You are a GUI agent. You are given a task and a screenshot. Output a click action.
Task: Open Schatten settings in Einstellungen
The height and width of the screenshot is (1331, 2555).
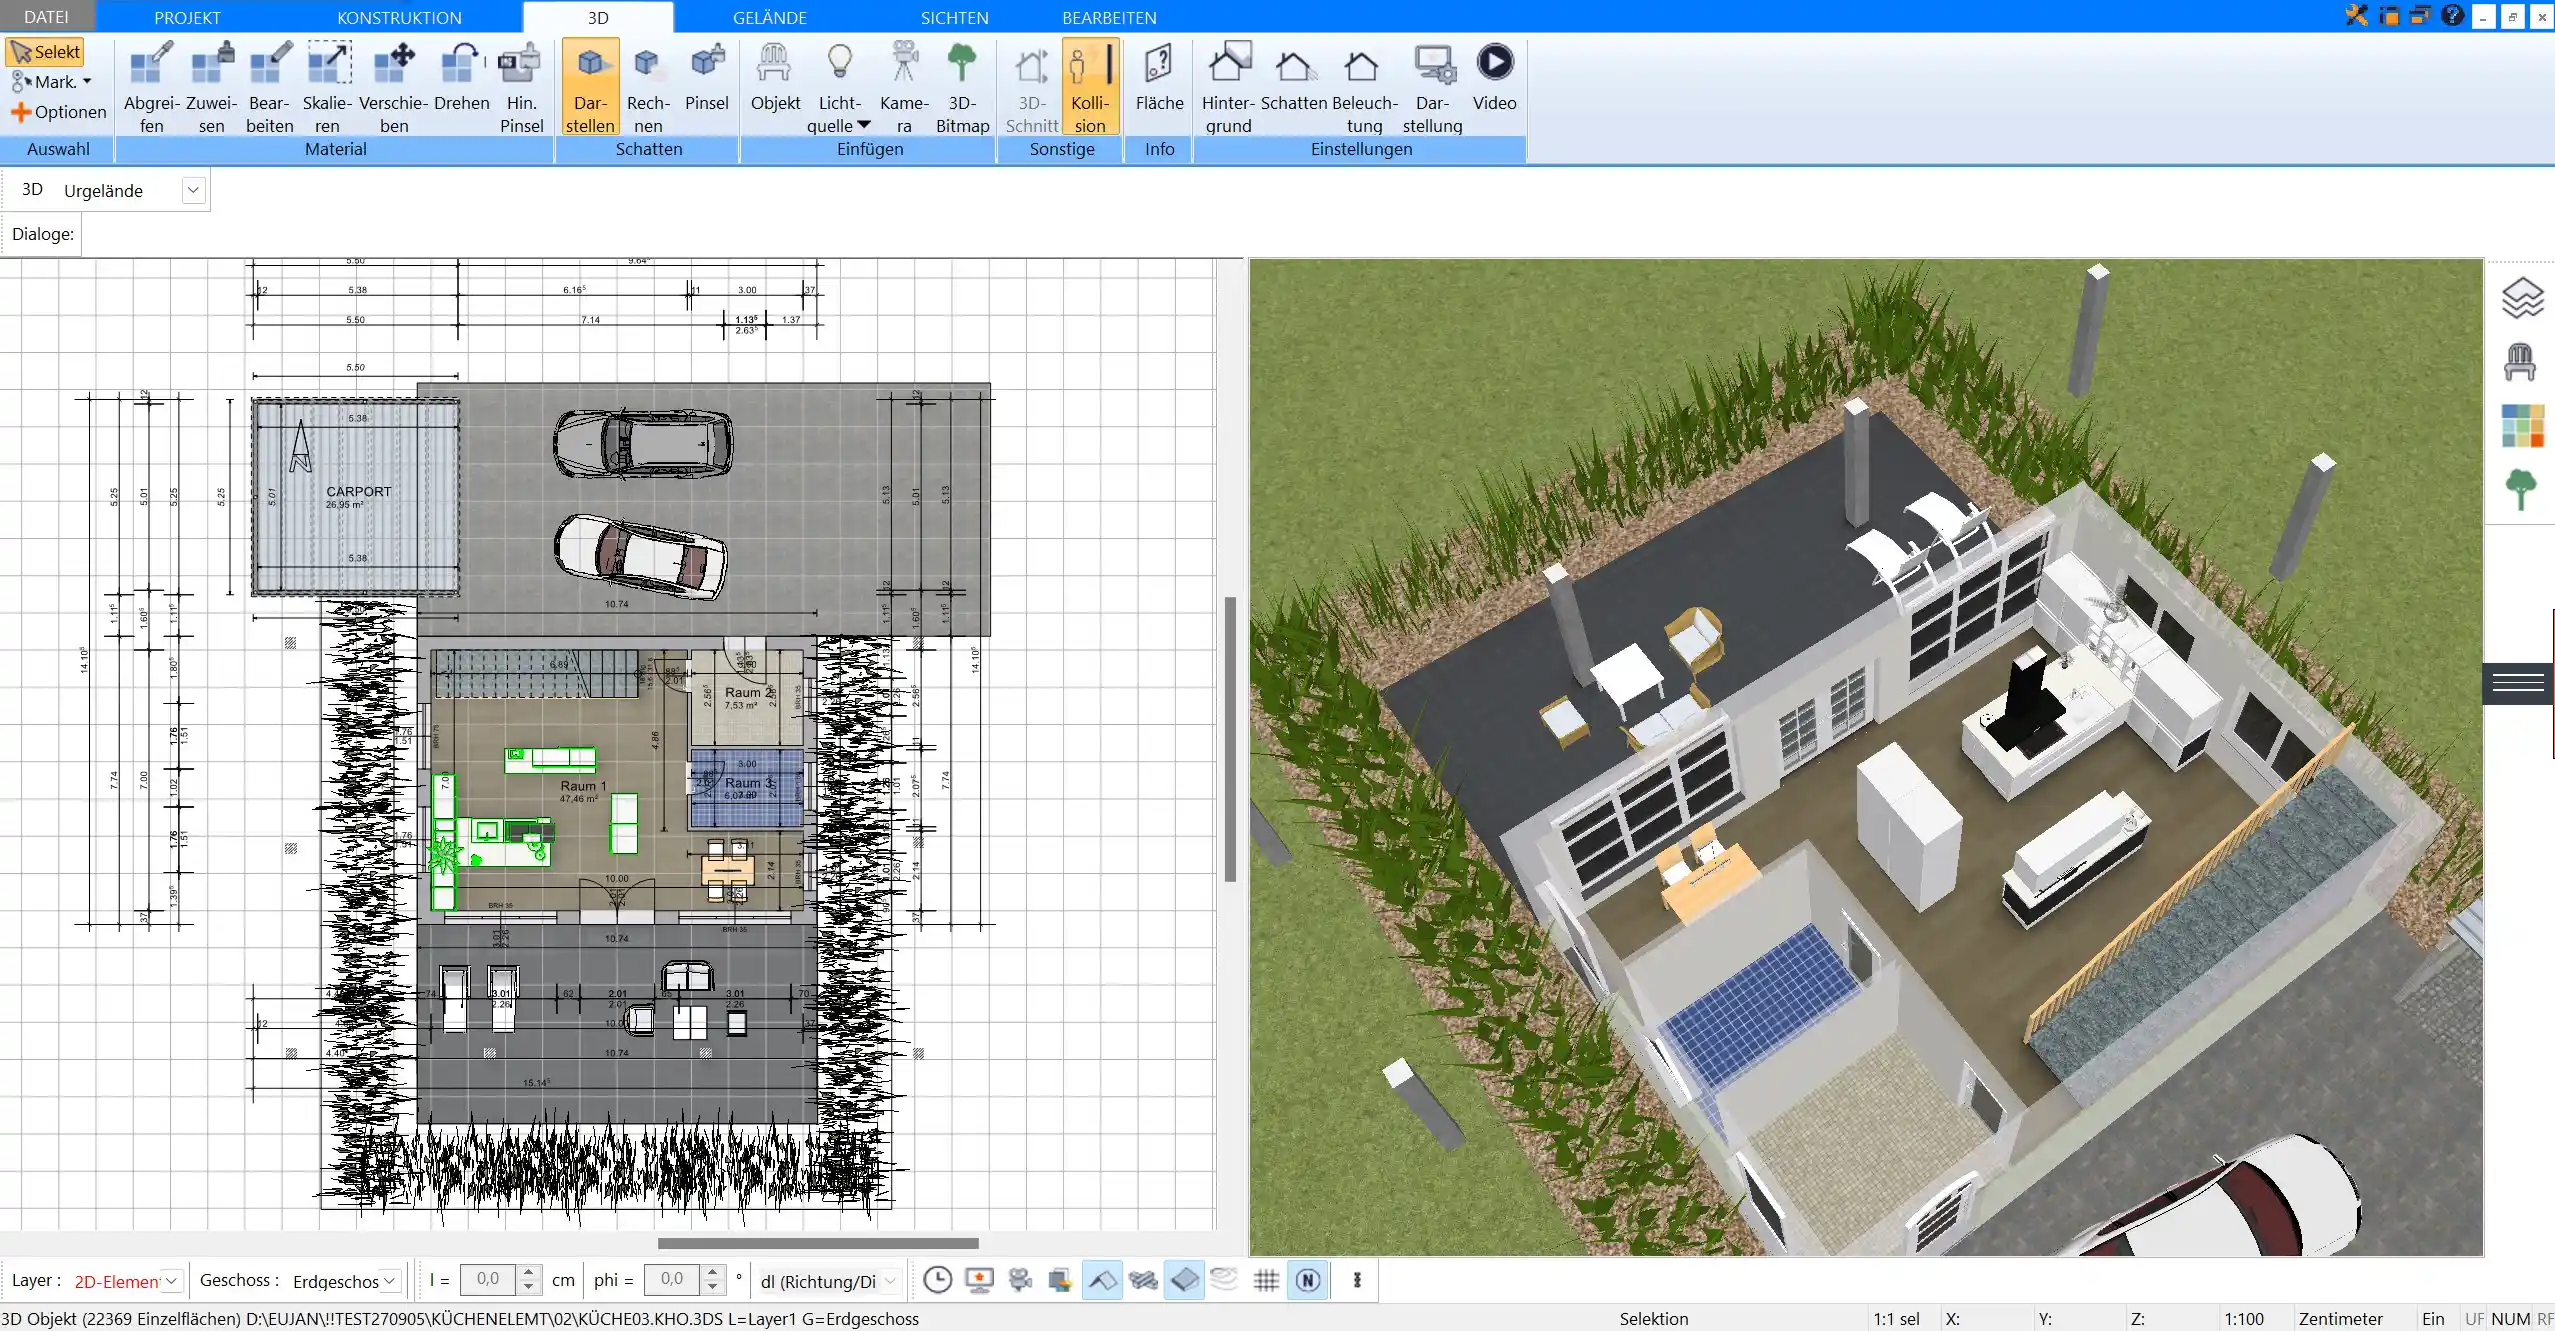point(1294,77)
